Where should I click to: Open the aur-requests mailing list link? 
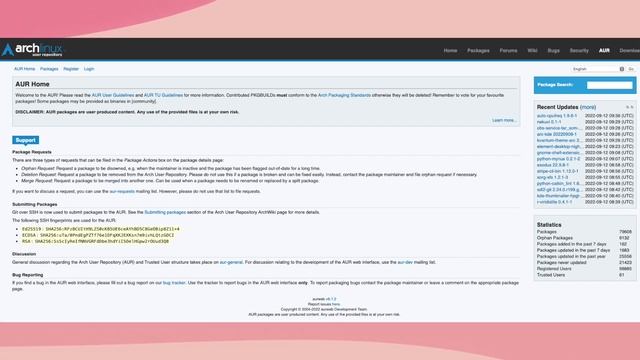(x=122, y=191)
